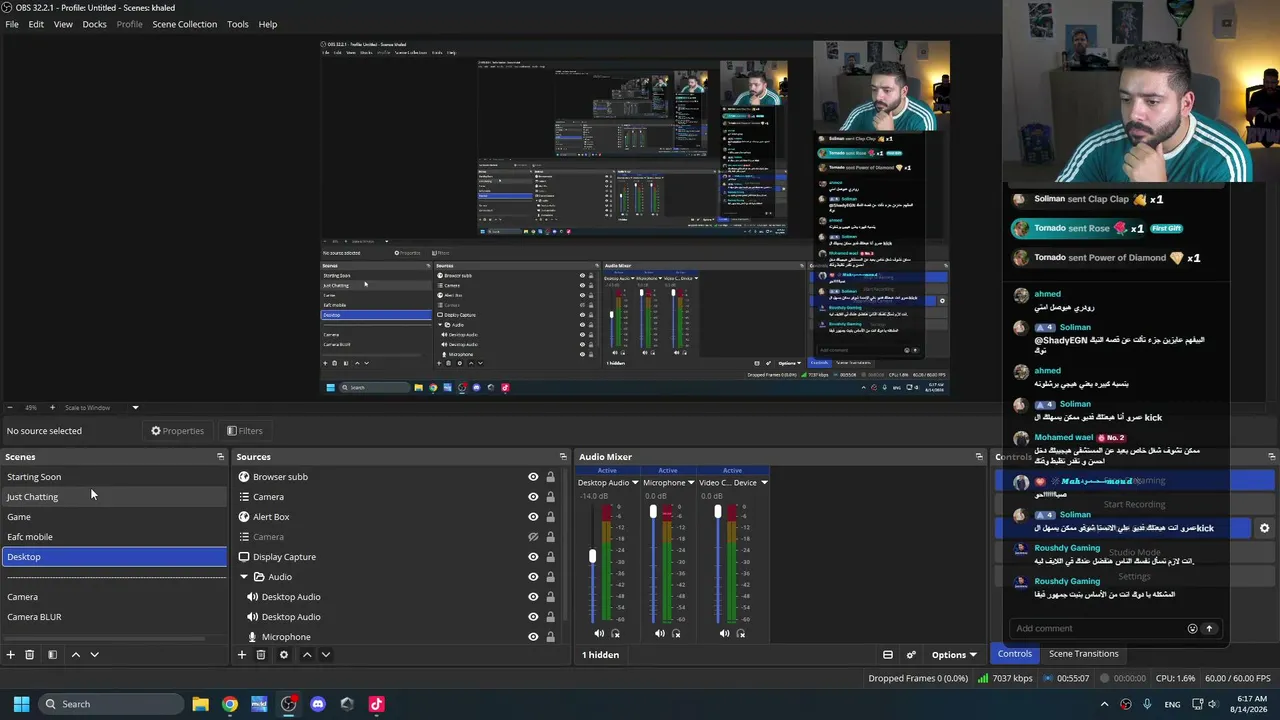This screenshot has height=720, width=1280.
Task: Toggle monitoring headphone icon for Desktop Audio
Action: coord(616,633)
